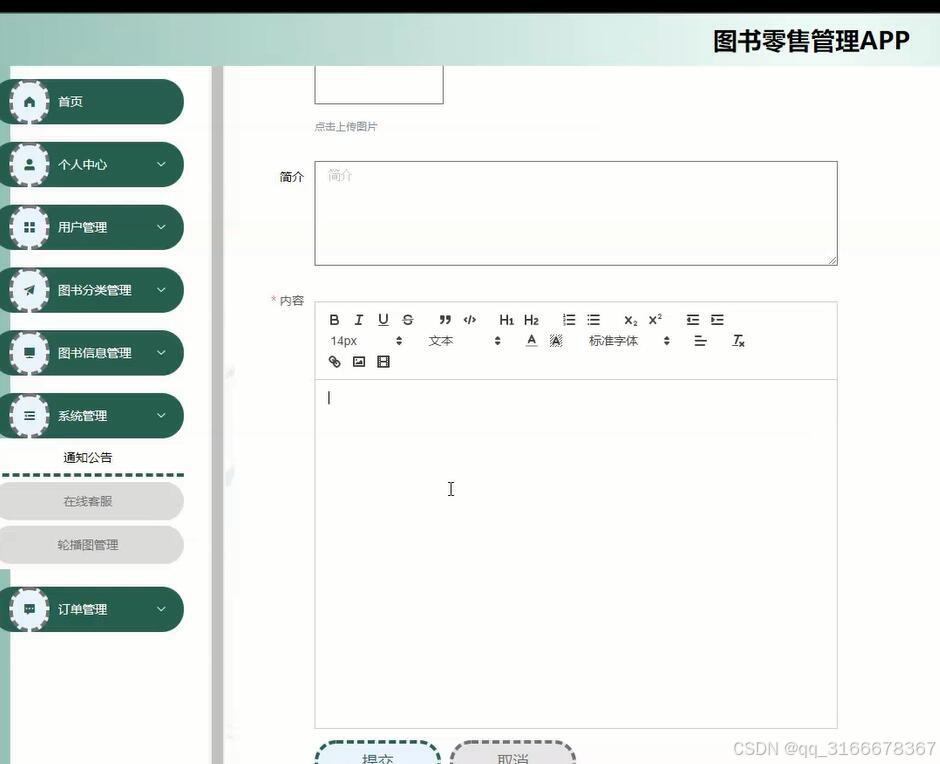
Task: Open the text background color picker
Action: (556, 341)
